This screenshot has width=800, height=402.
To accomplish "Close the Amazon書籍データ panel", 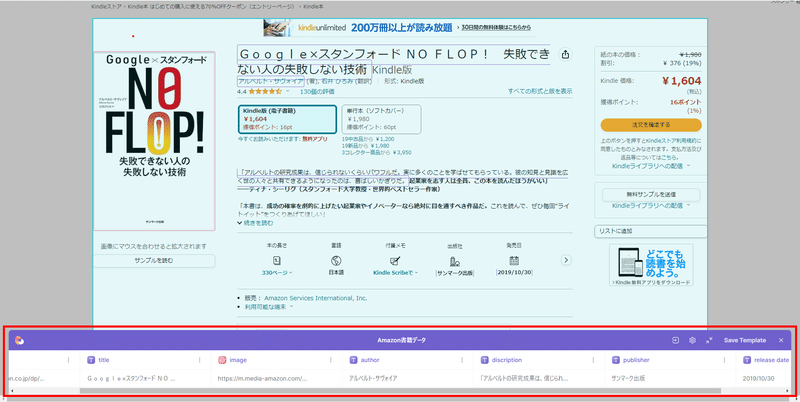I will [x=781, y=340].
